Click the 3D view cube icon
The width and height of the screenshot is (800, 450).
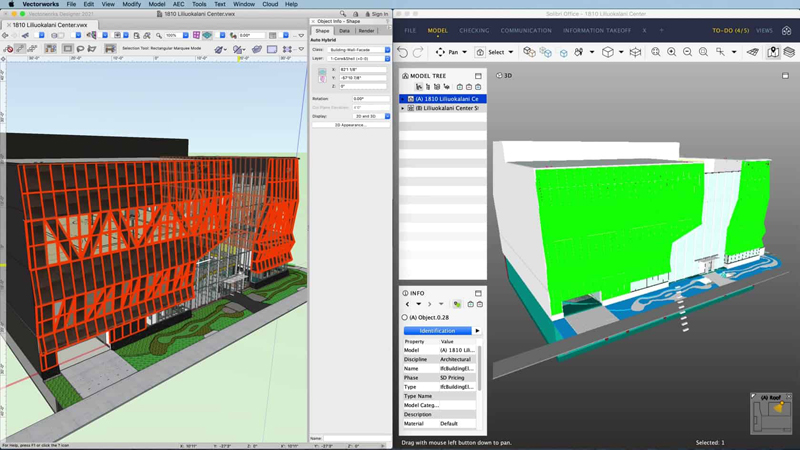click(607, 52)
